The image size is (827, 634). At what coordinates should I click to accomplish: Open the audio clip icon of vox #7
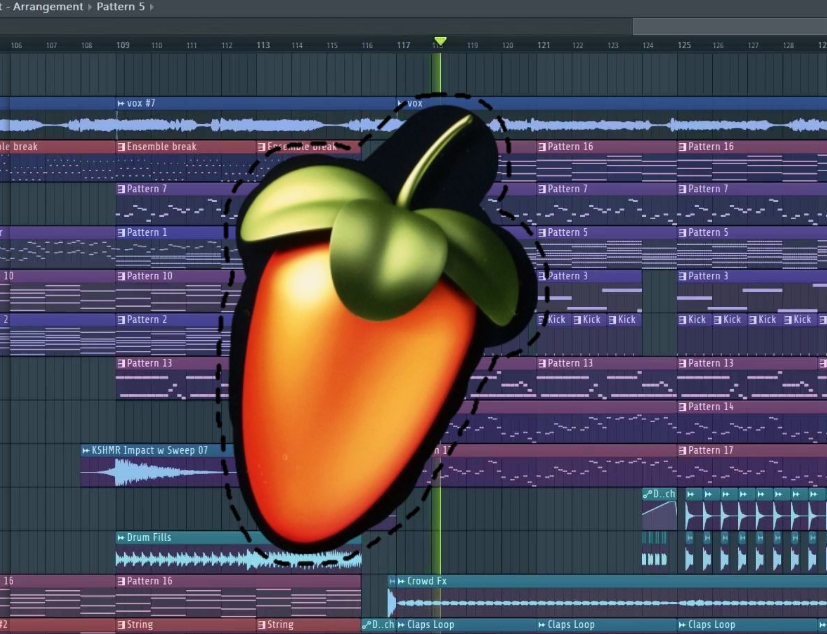click(121, 103)
